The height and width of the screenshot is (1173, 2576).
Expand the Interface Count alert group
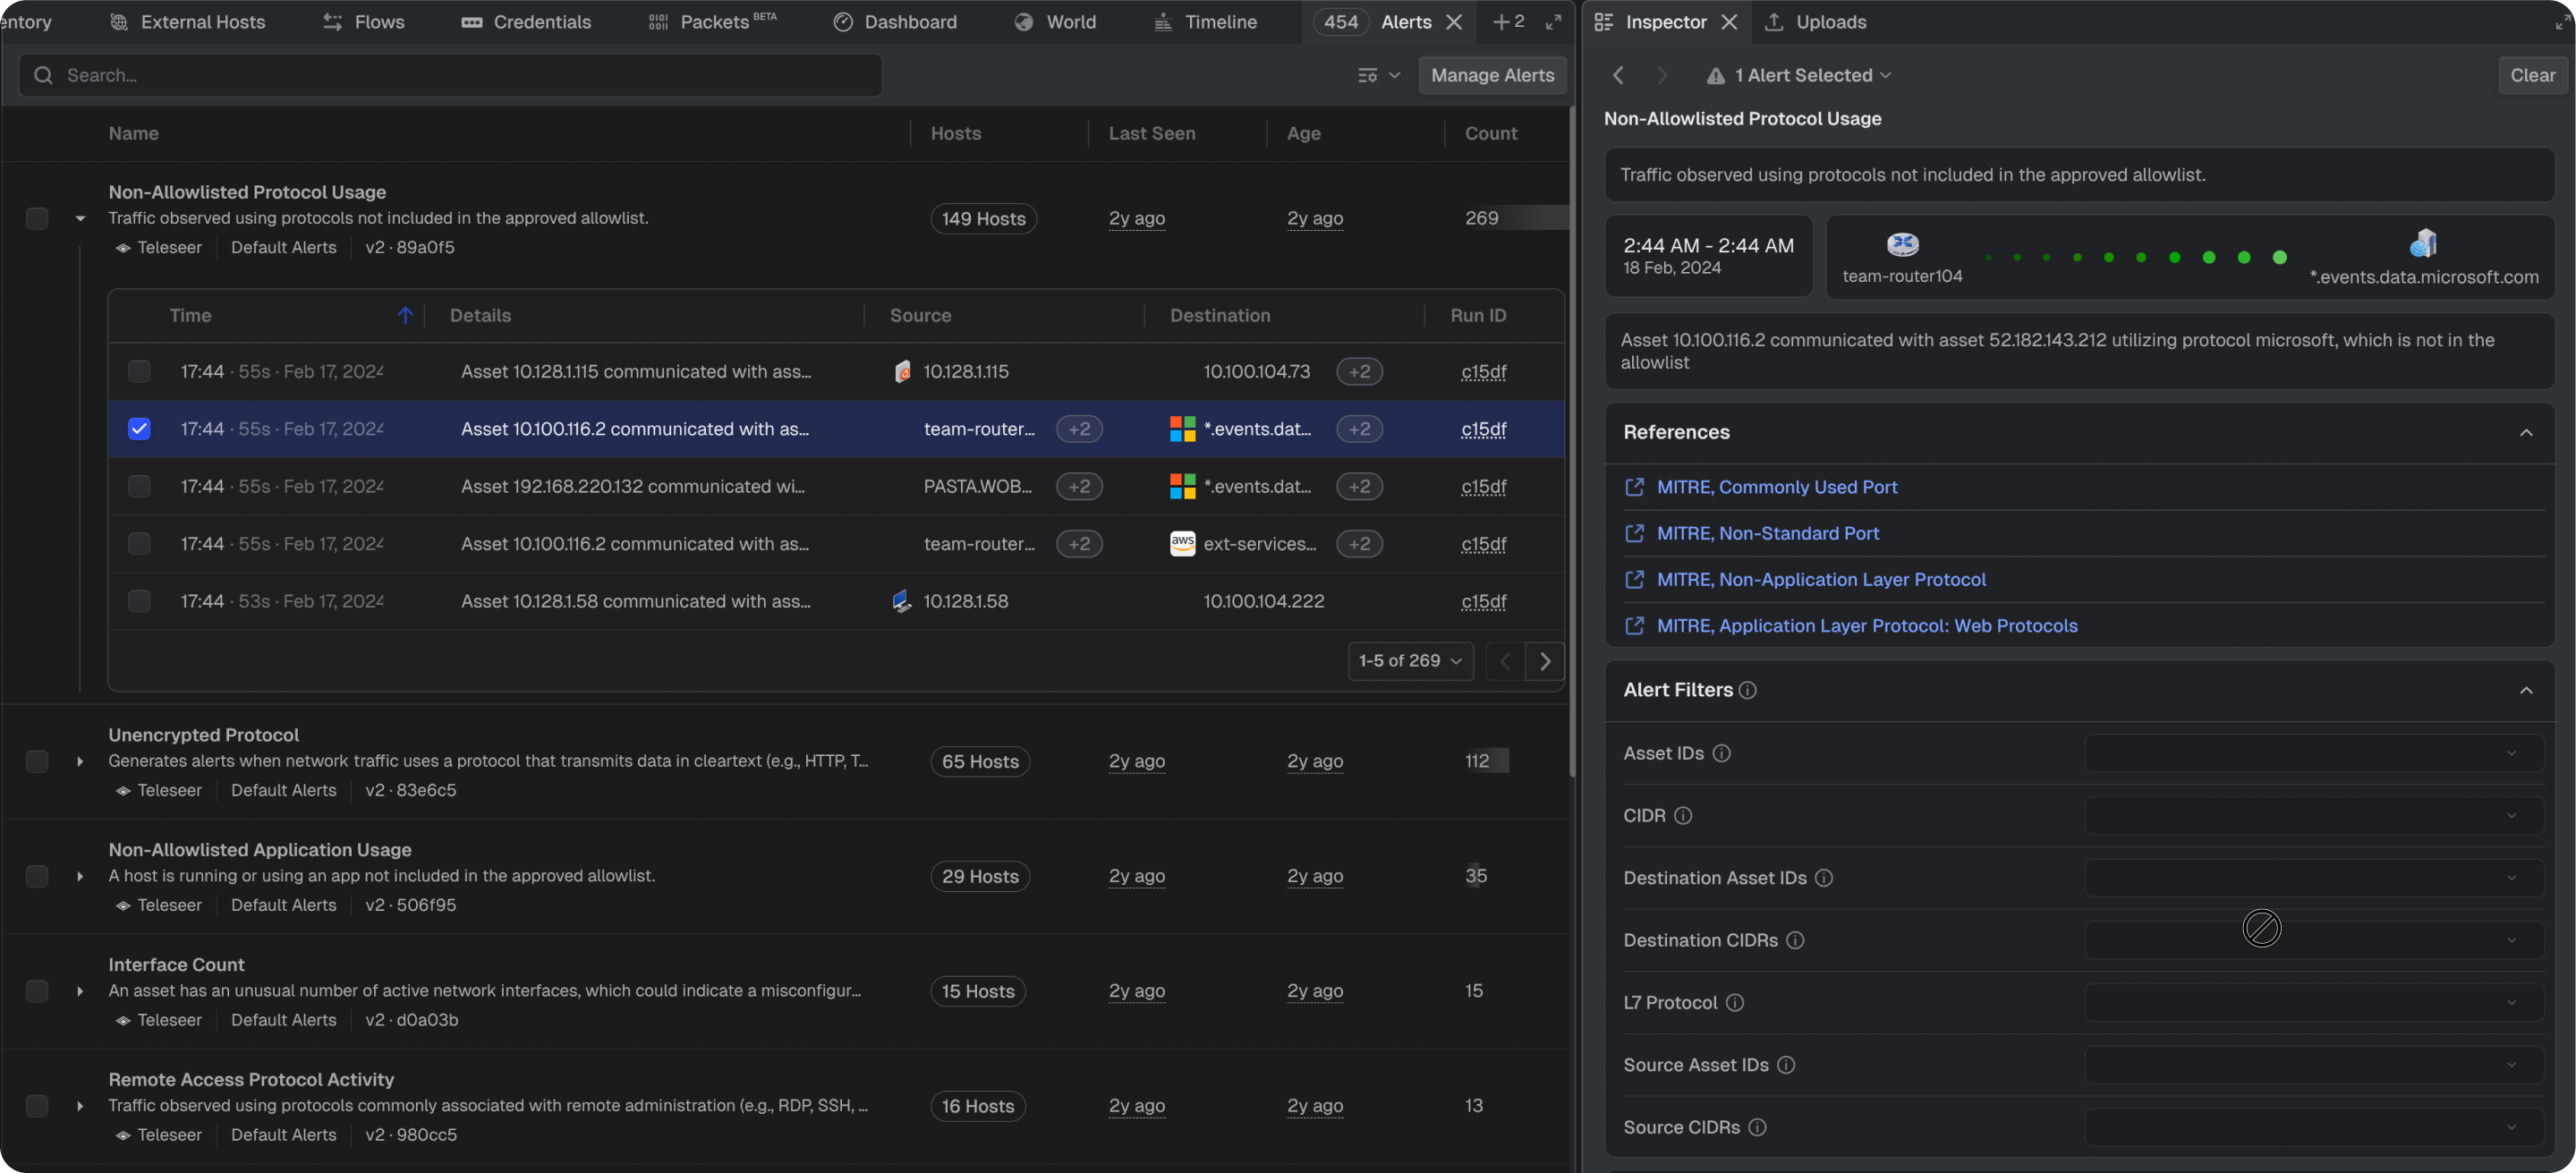point(80,991)
